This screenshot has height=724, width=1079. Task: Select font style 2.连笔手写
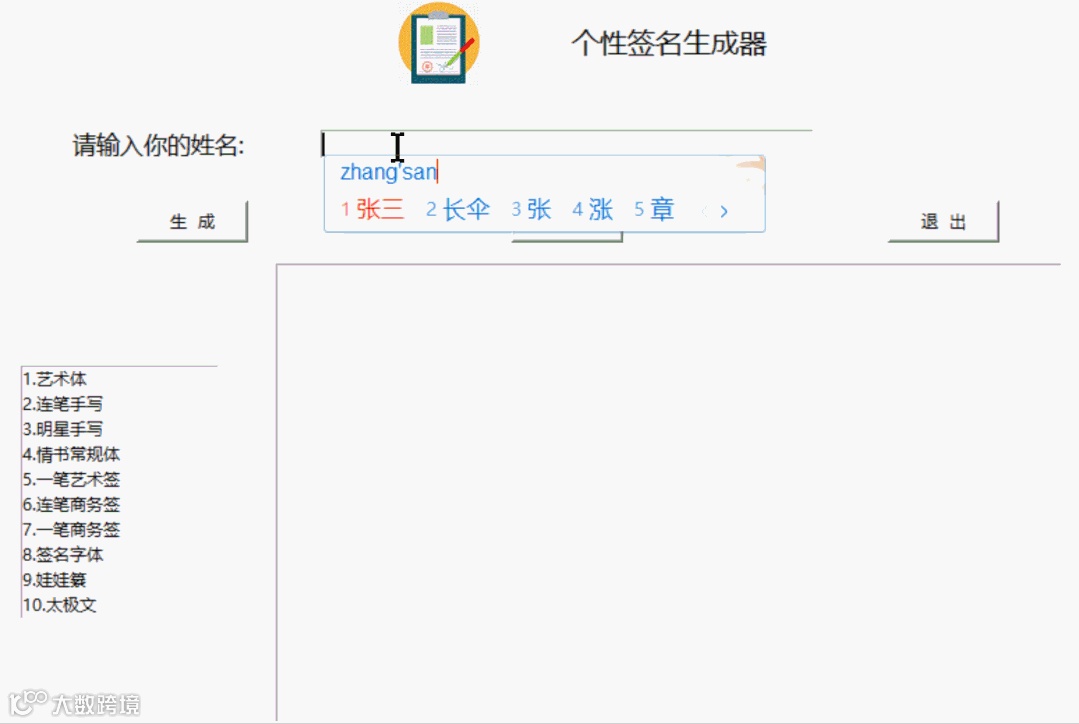pyautogui.click(x=63, y=404)
